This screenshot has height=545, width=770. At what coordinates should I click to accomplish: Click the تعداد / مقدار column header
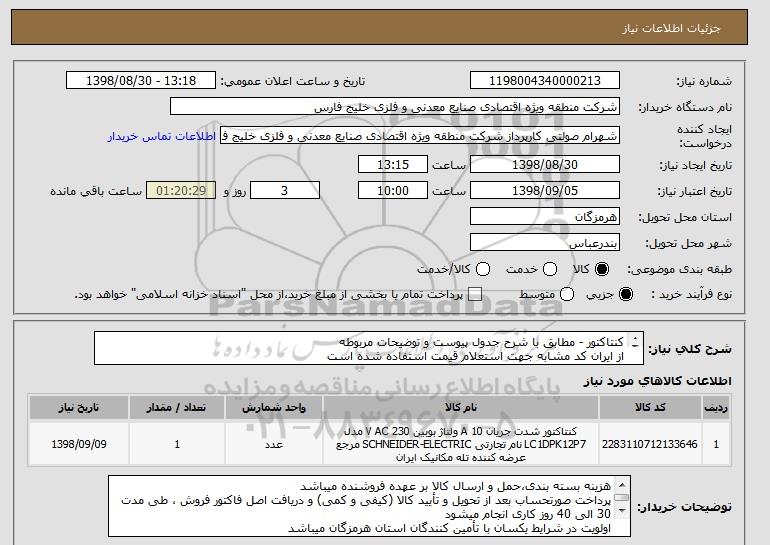pos(177,408)
